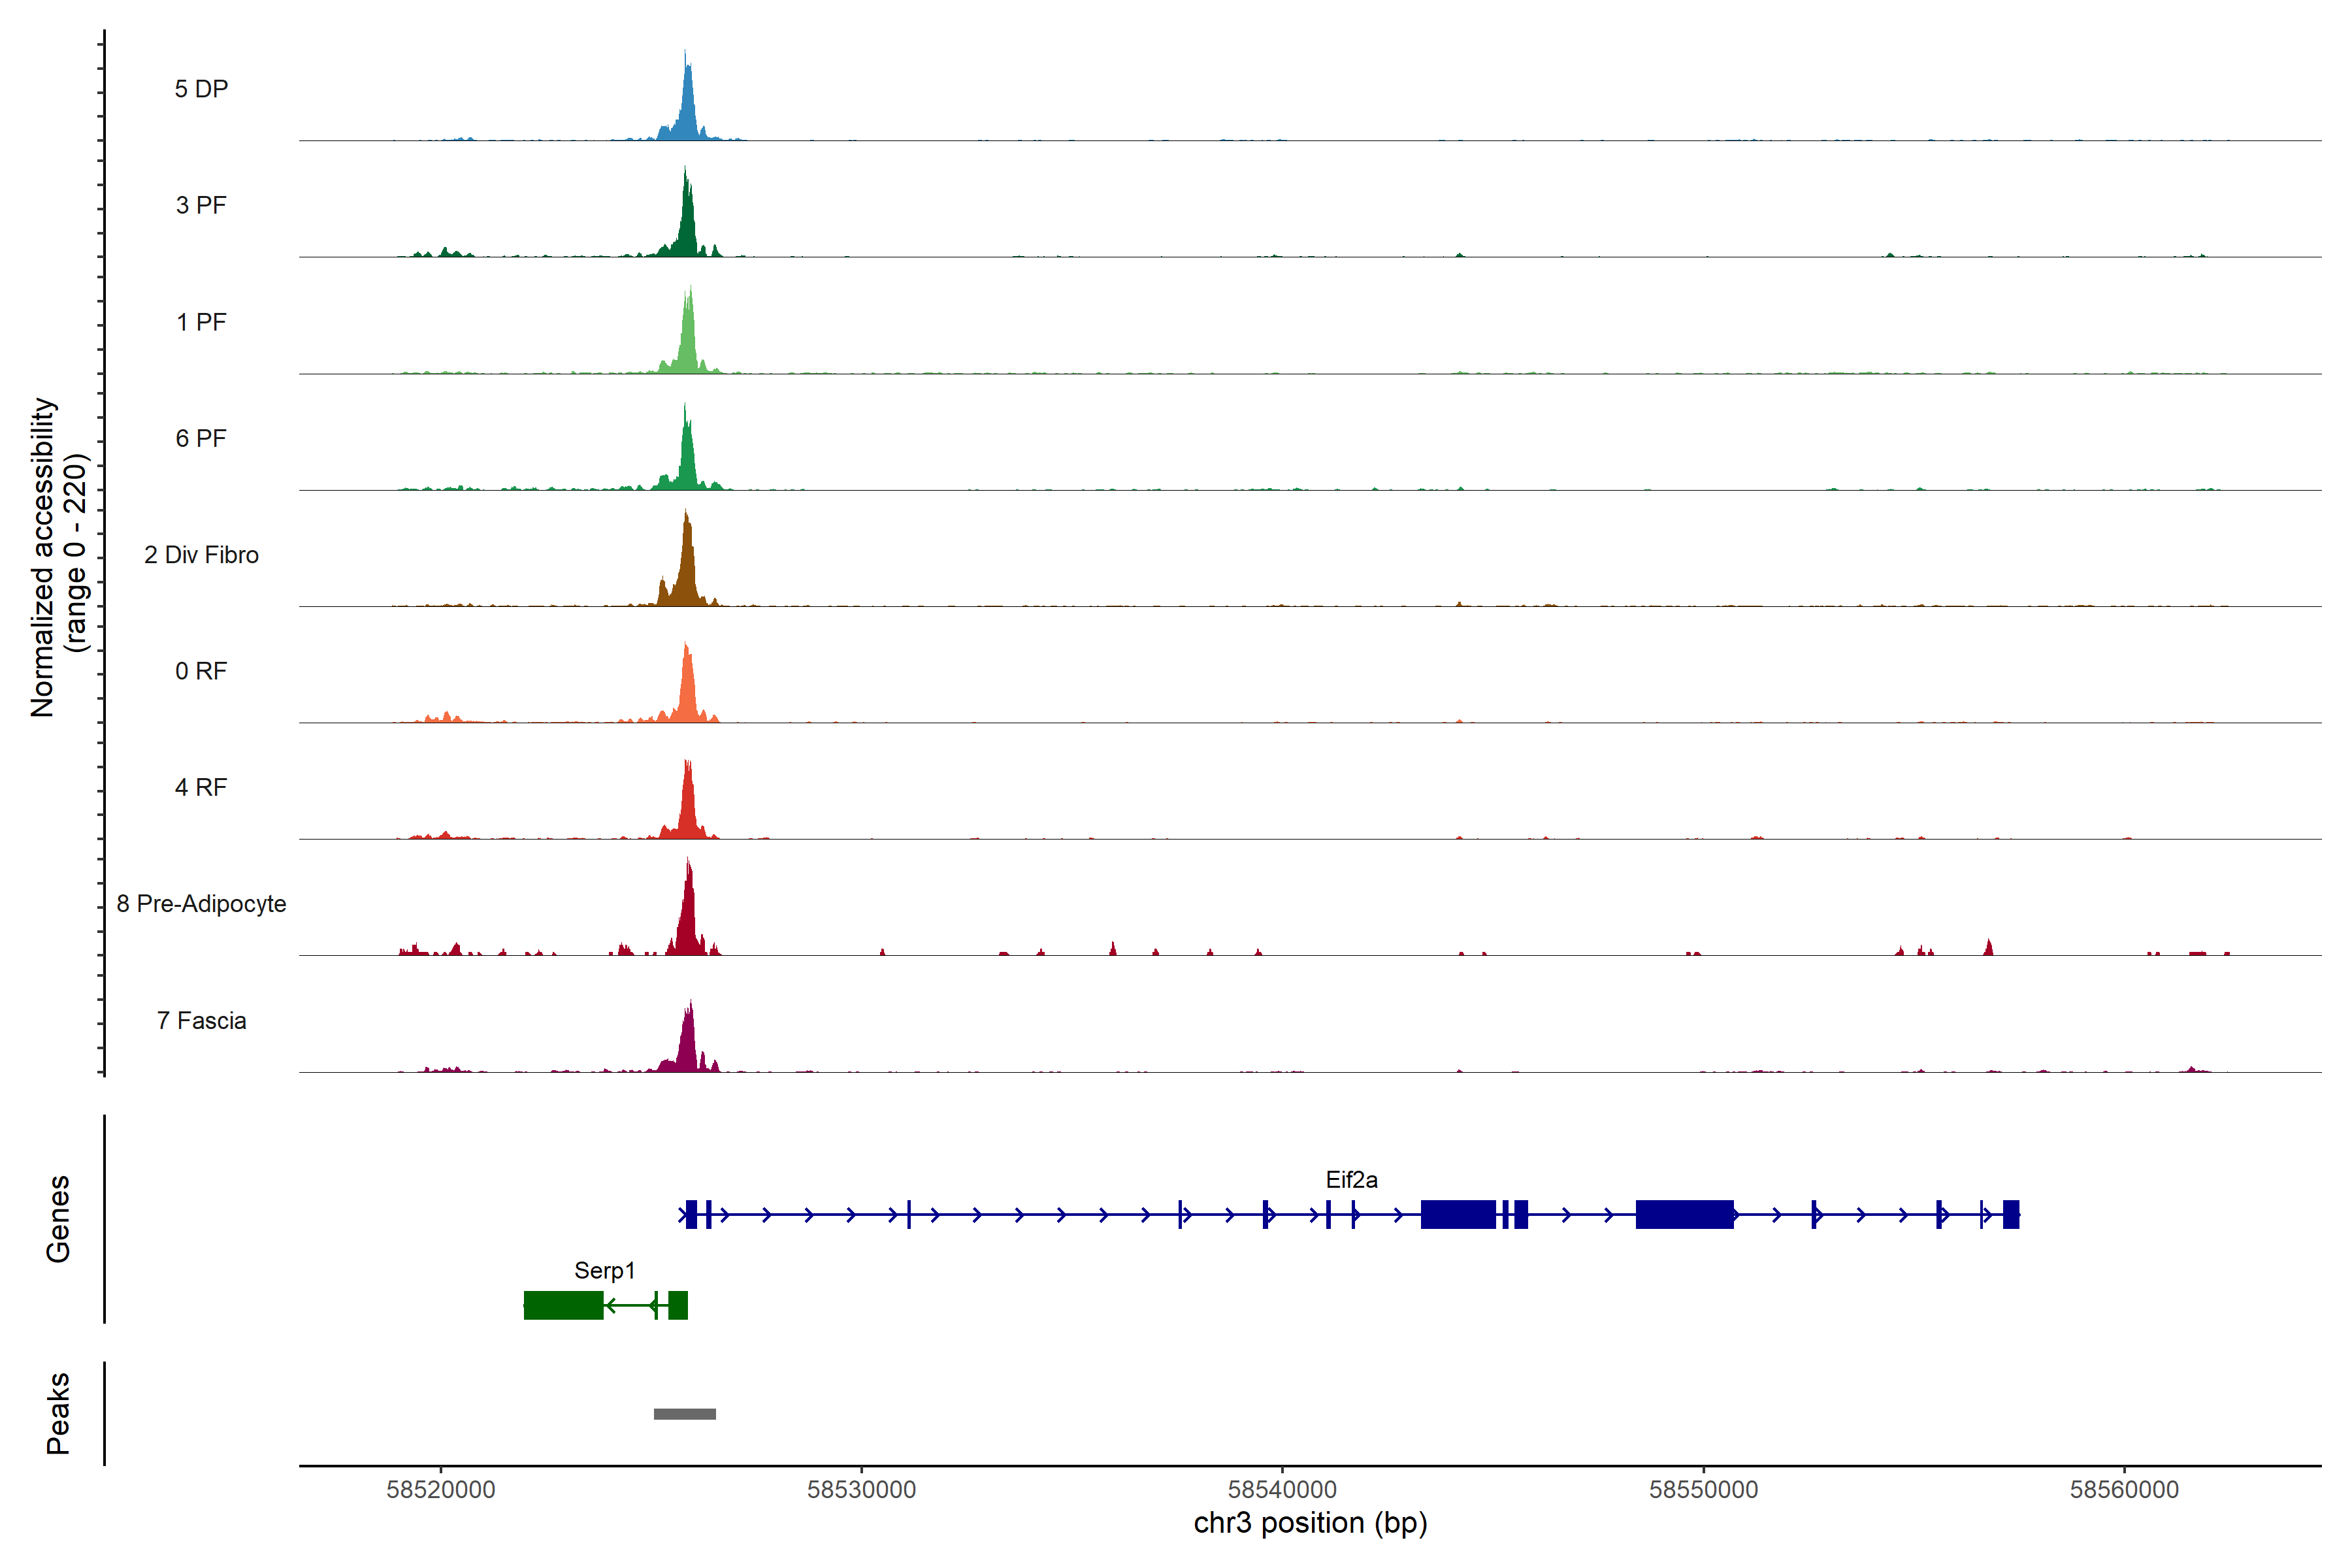
Task: Click the 6 PF track label
Action: pyautogui.click(x=201, y=438)
